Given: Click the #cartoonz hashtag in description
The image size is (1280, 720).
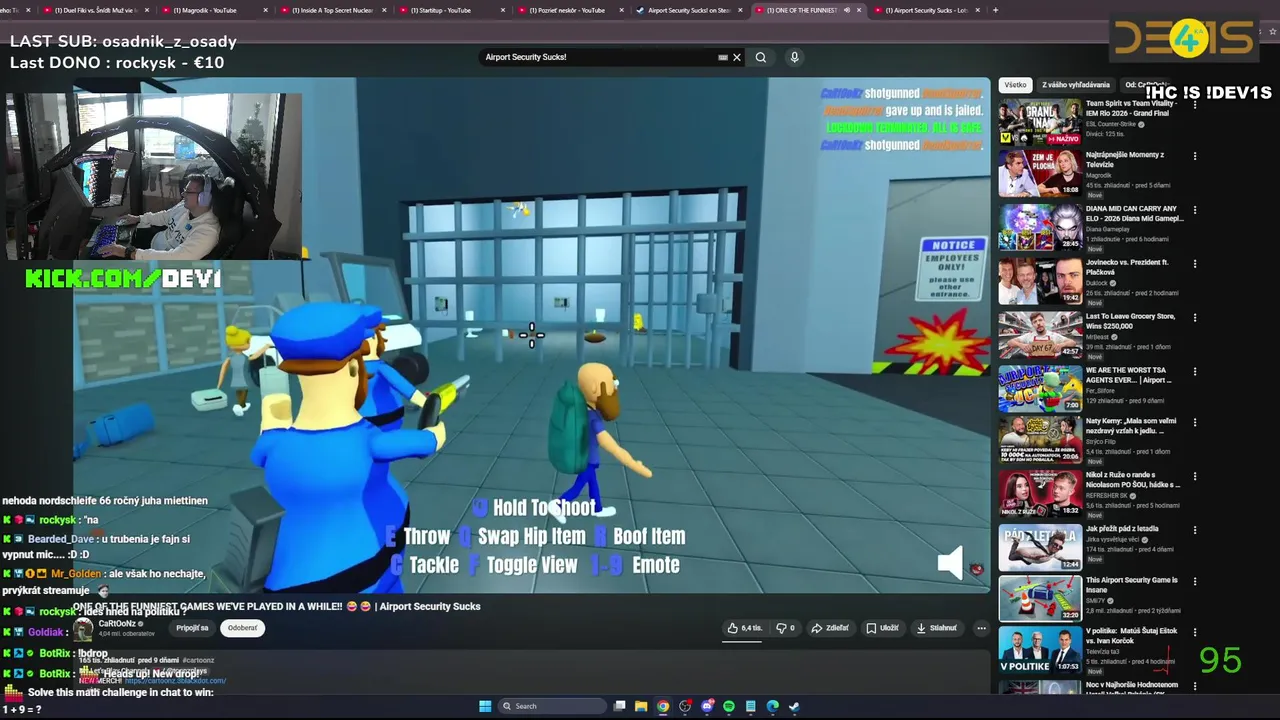Looking at the screenshot, I should [x=198, y=660].
